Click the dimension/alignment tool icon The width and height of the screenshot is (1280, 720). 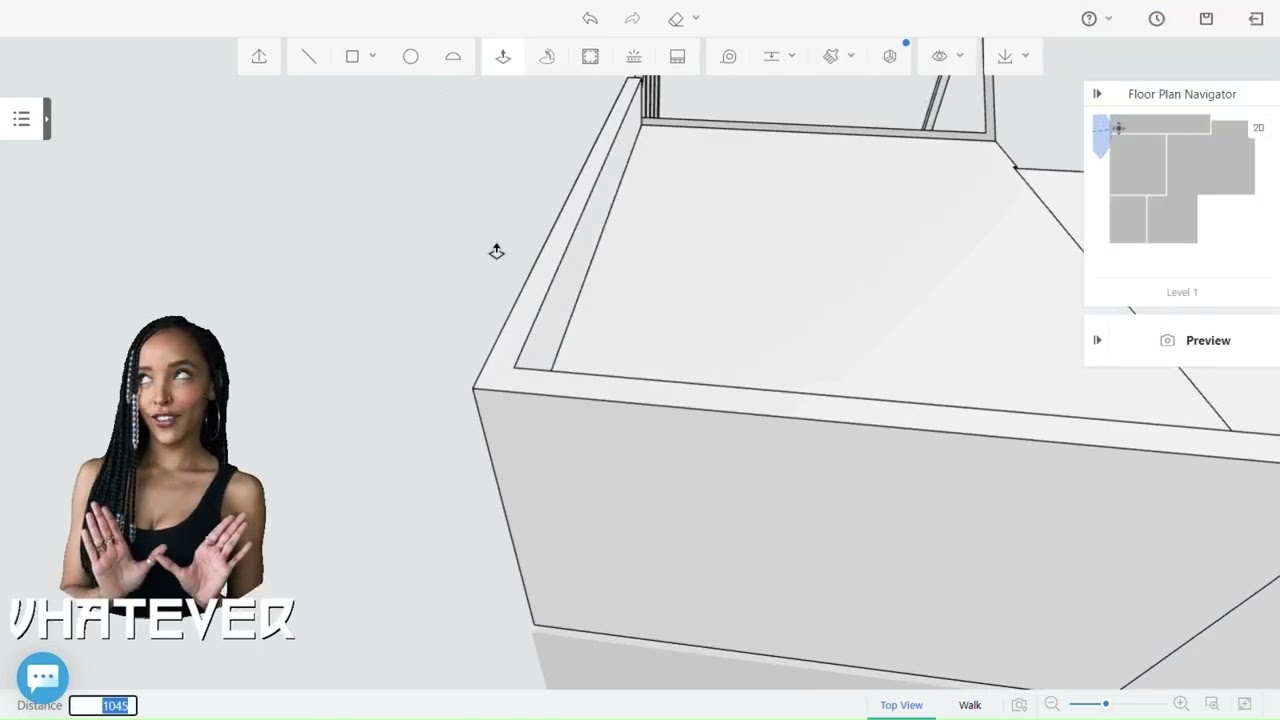[771, 57]
